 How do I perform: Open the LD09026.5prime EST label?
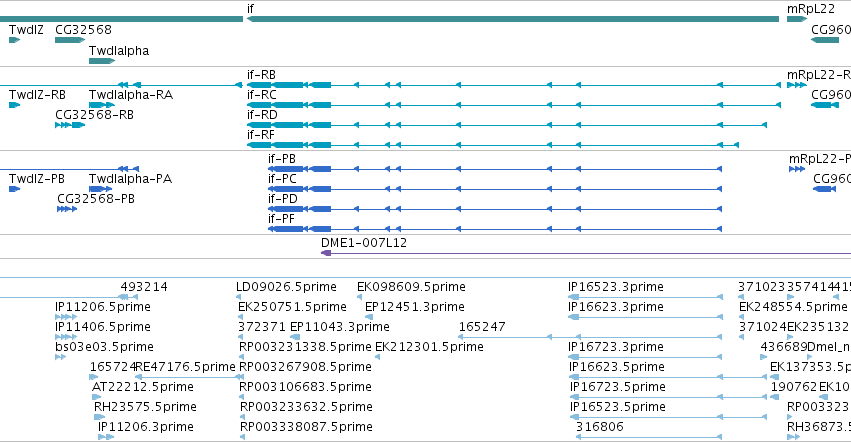[287, 287]
